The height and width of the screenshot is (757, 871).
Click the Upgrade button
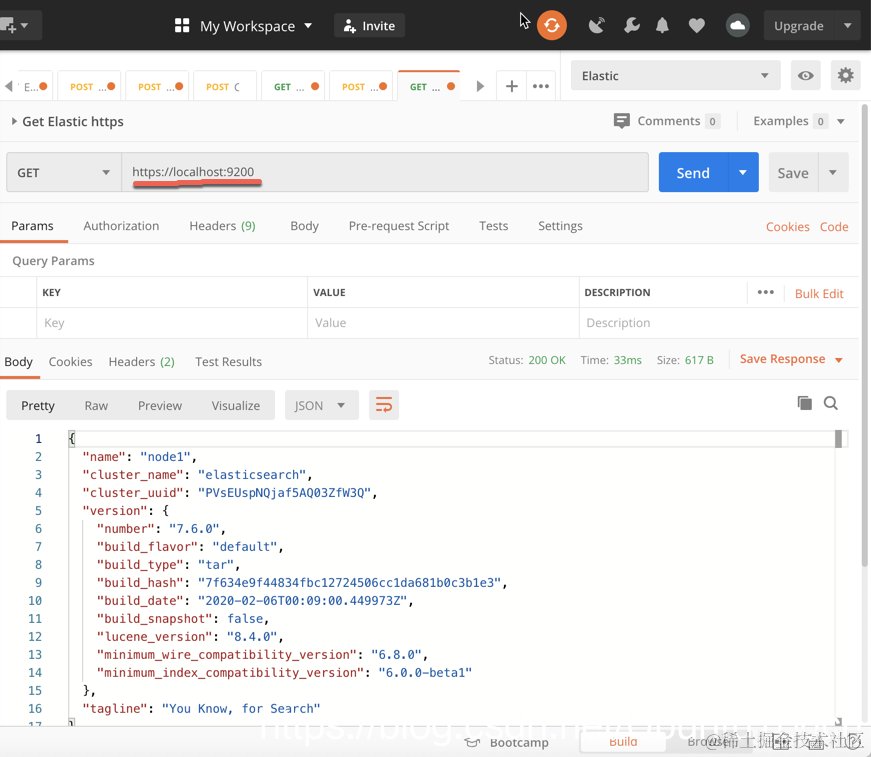pos(799,26)
